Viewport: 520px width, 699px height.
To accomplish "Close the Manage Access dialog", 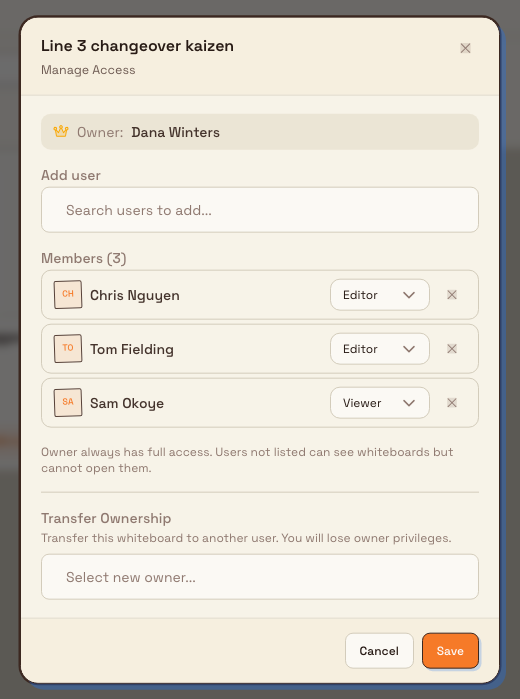I will tap(465, 48).
